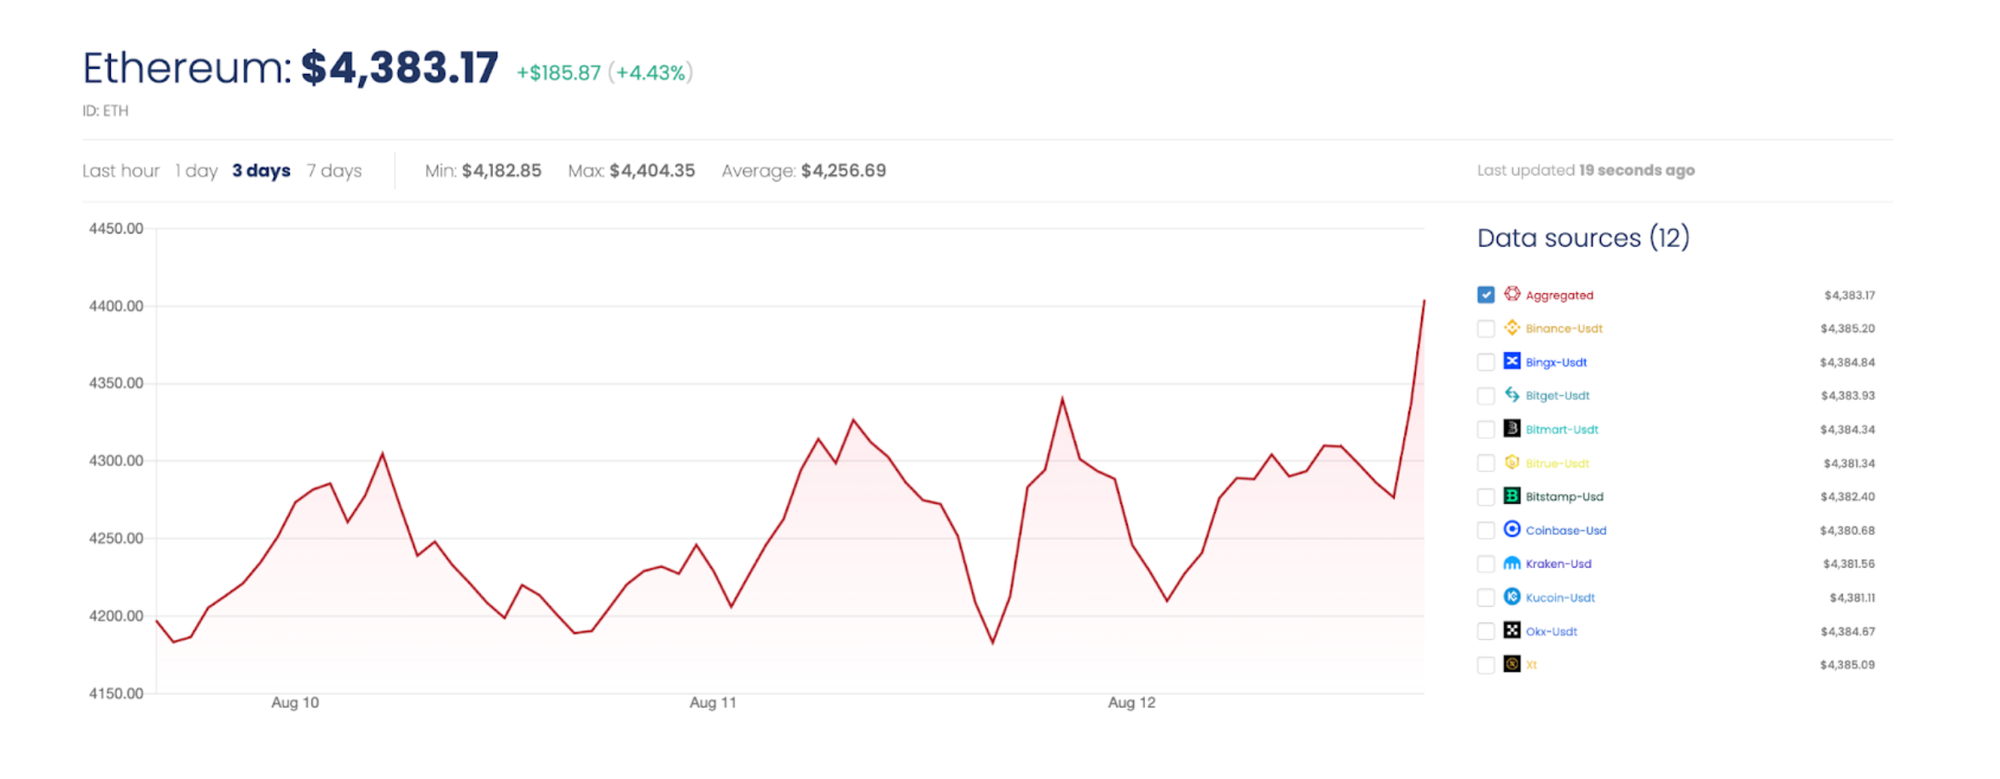This screenshot has height=779, width=2000.
Task: Enable the Binance-Usdt checkbox
Action: [x=1486, y=329]
